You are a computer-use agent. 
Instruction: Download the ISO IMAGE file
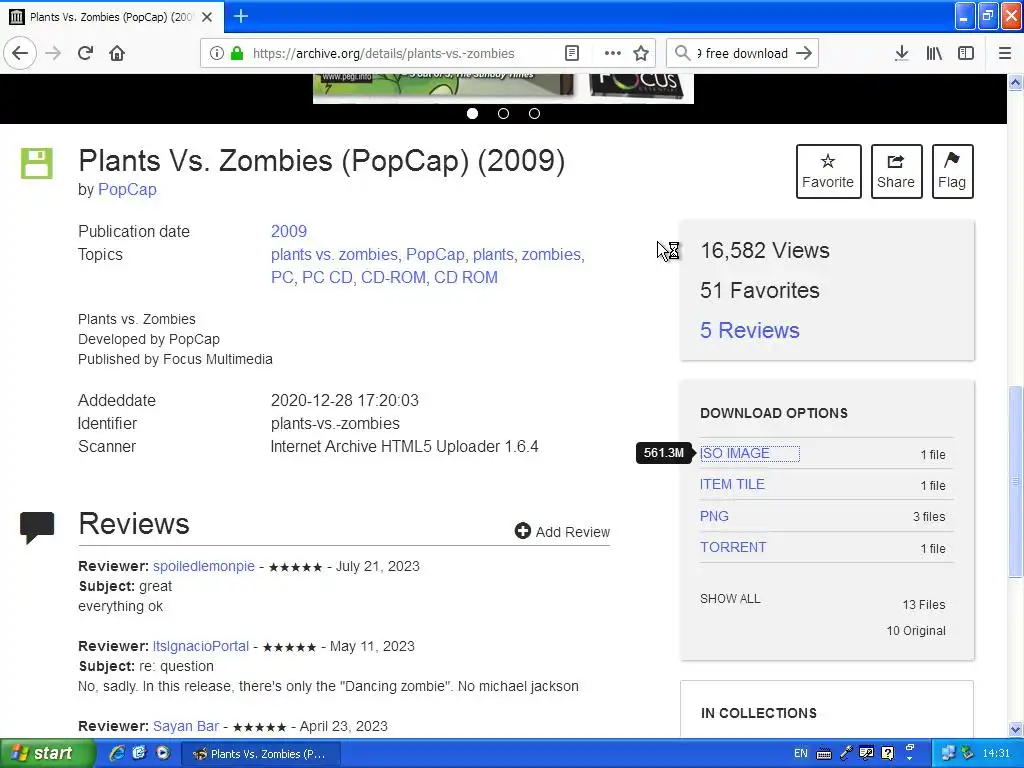[x=735, y=453]
